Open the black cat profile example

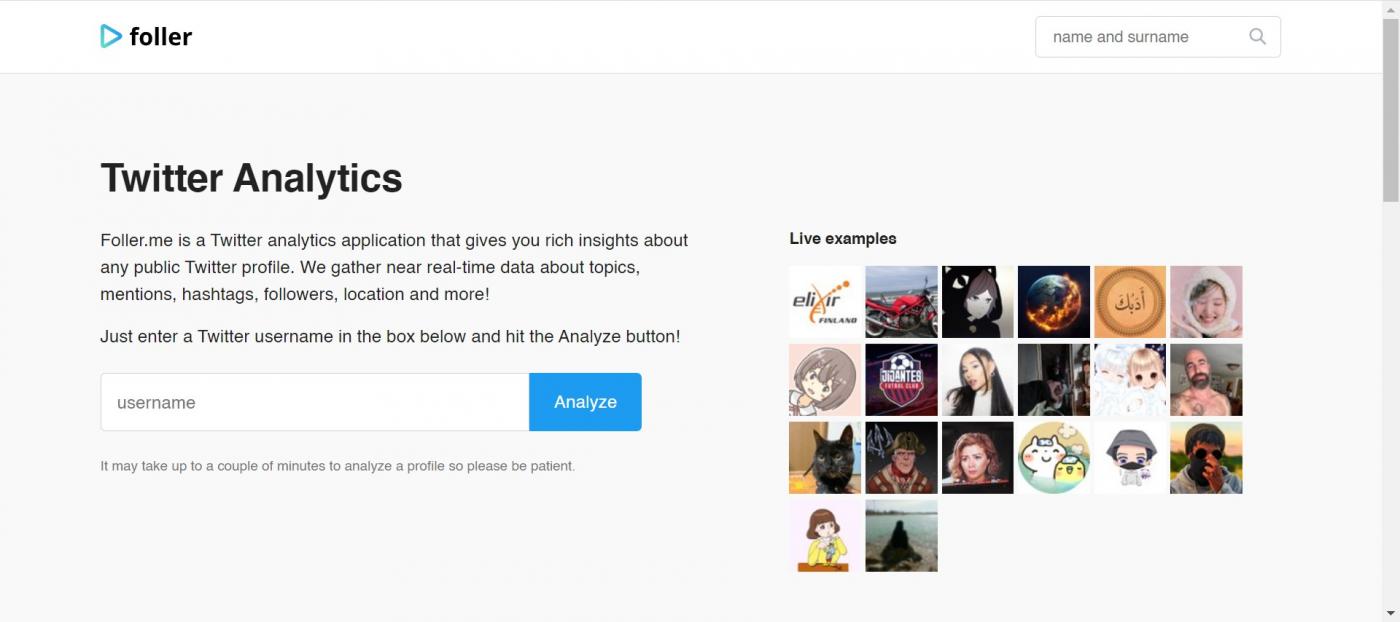pos(825,458)
